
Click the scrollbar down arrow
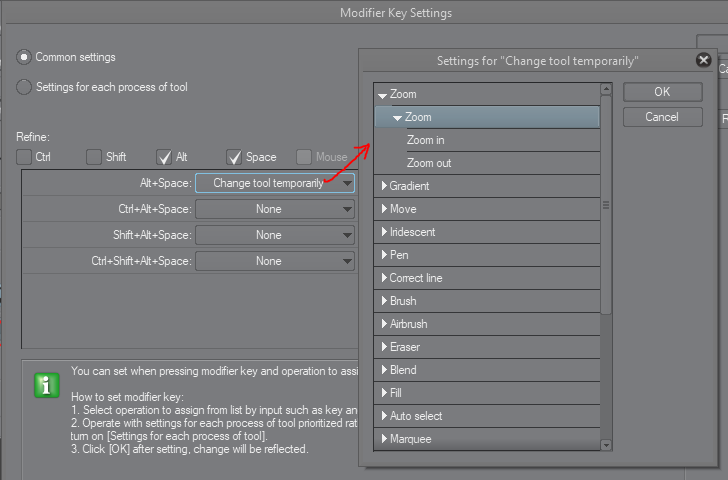click(606, 444)
